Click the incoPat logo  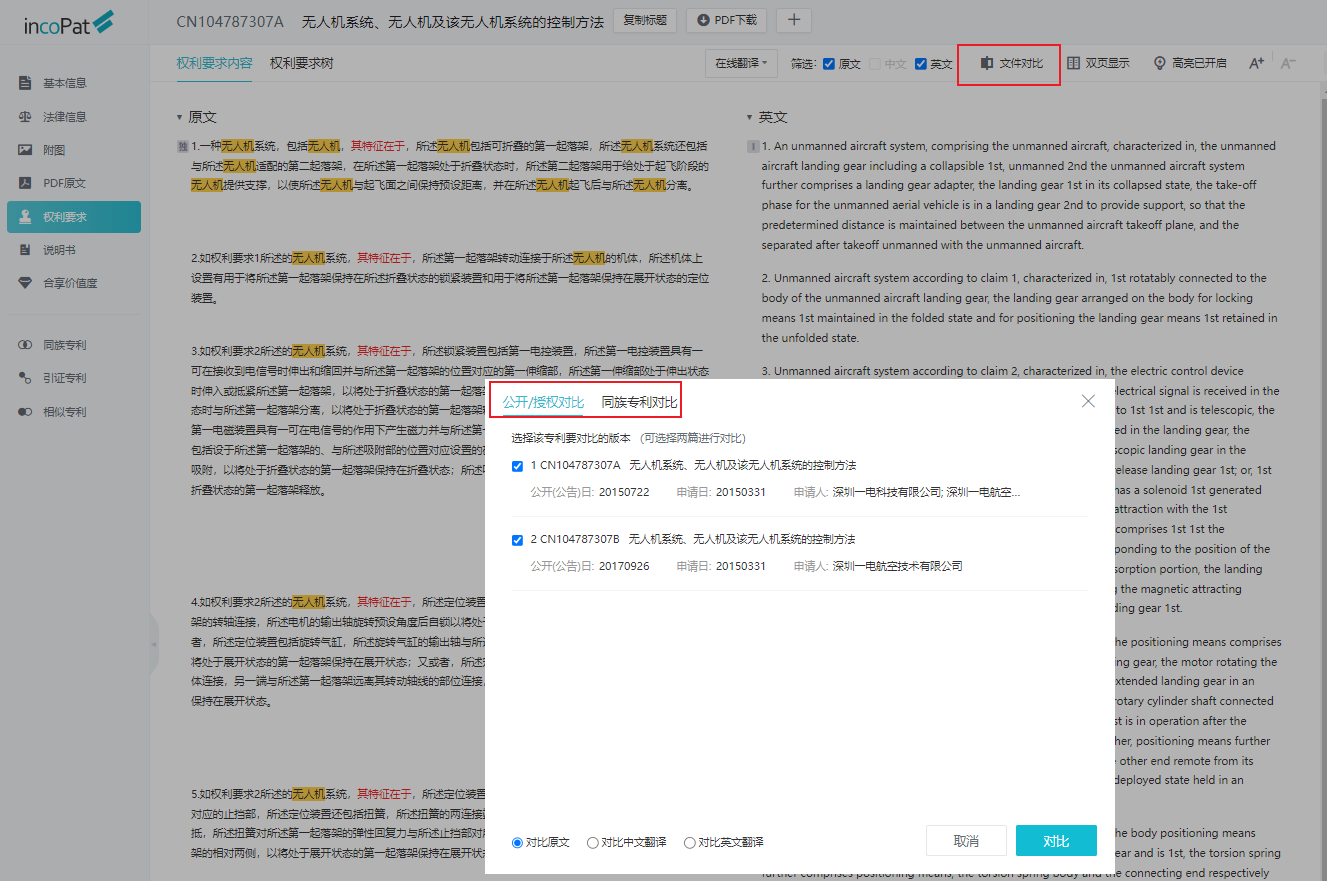[x=69, y=22]
